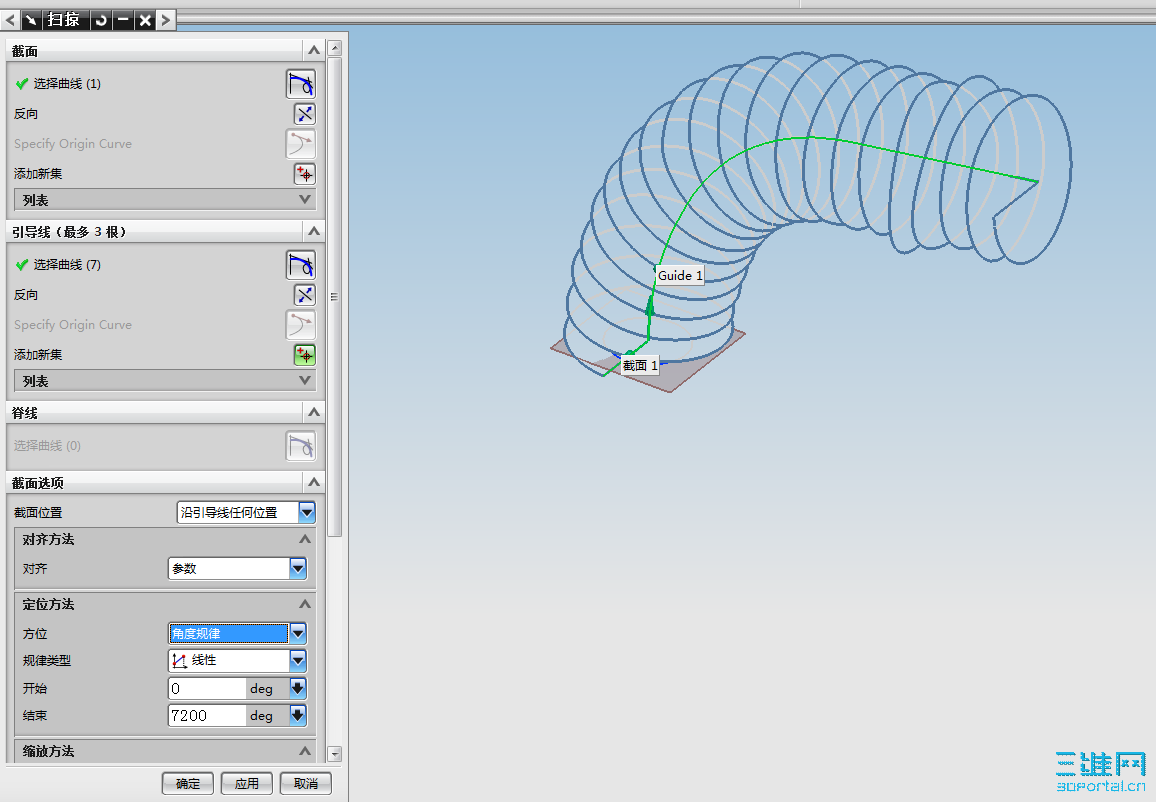Click the 截面 1 label in viewport
The height and width of the screenshot is (802, 1156).
[640, 365]
